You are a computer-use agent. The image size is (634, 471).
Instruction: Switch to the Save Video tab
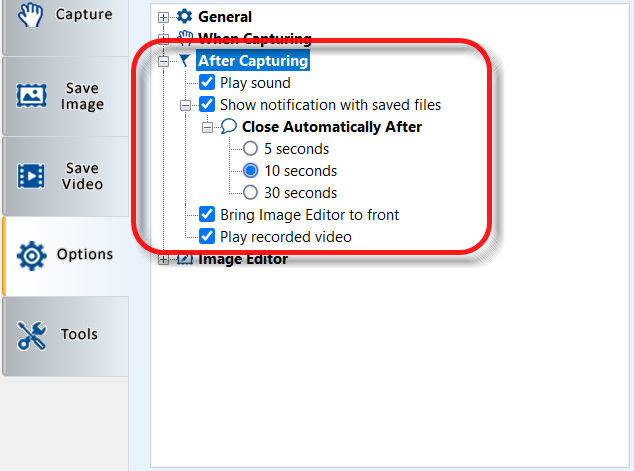(x=64, y=176)
